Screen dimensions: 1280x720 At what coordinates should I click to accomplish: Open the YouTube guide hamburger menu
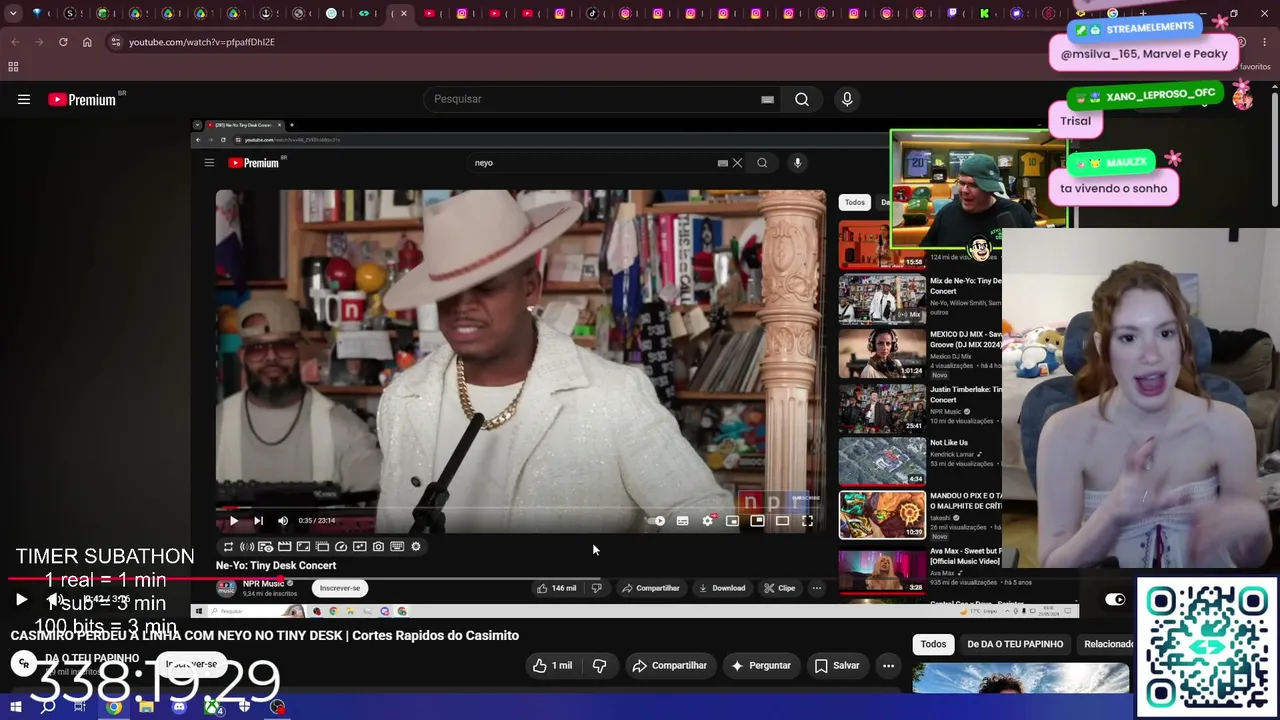[24, 99]
